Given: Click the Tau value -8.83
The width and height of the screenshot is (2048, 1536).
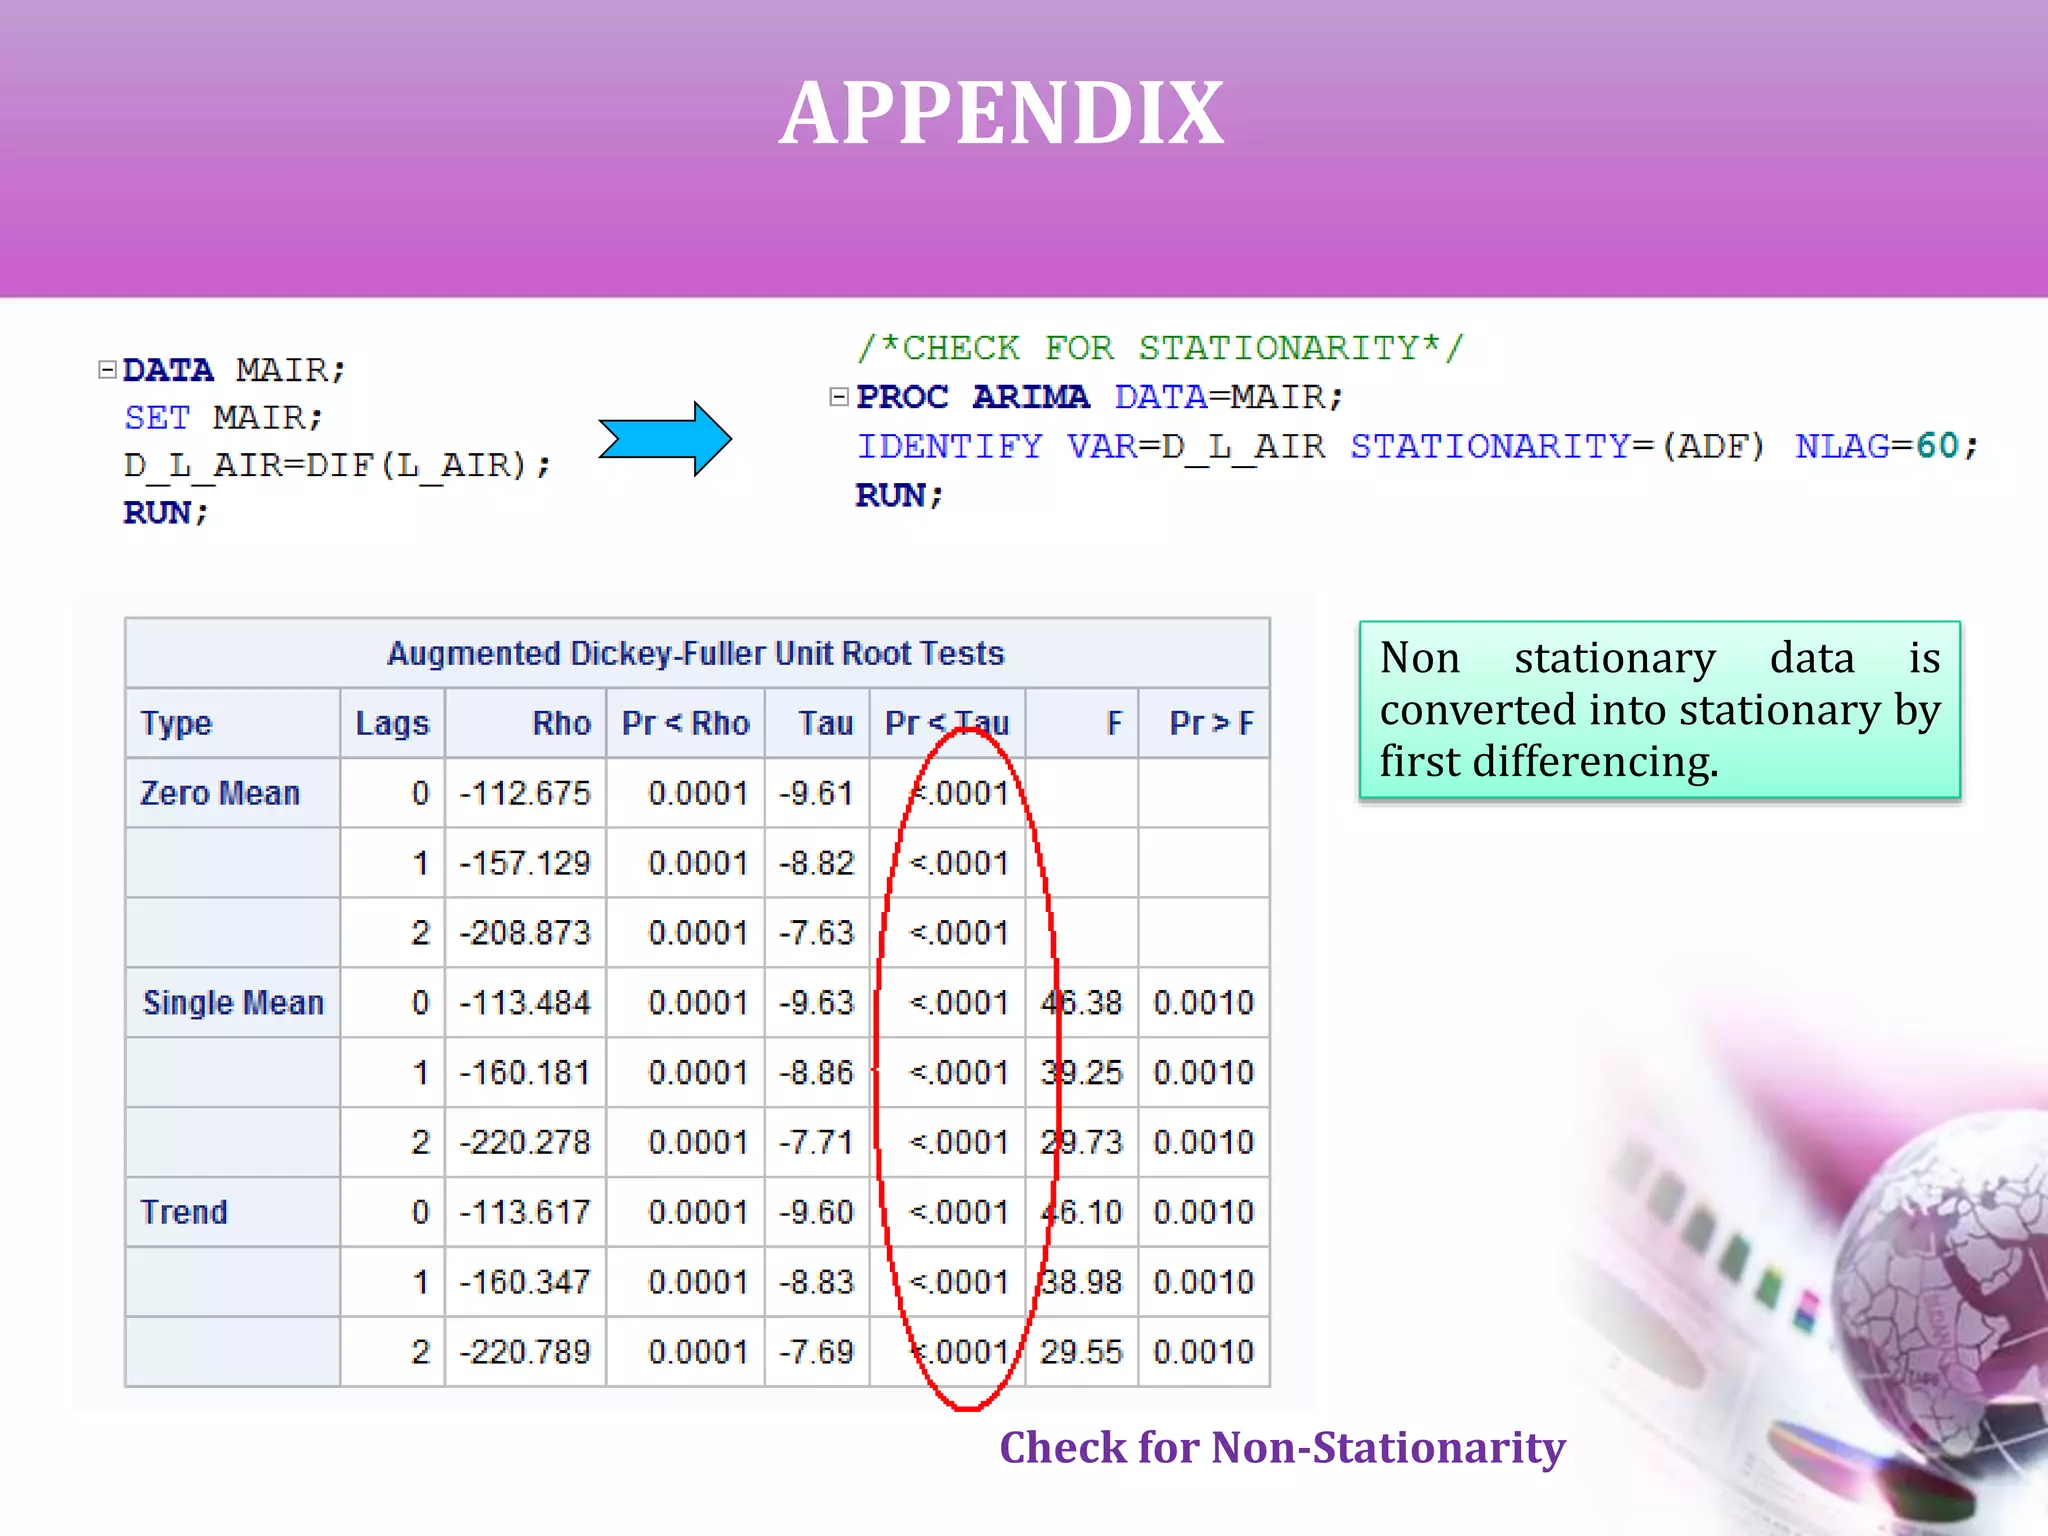Looking at the screenshot, I should pyautogui.click(x=816, y=1282).
